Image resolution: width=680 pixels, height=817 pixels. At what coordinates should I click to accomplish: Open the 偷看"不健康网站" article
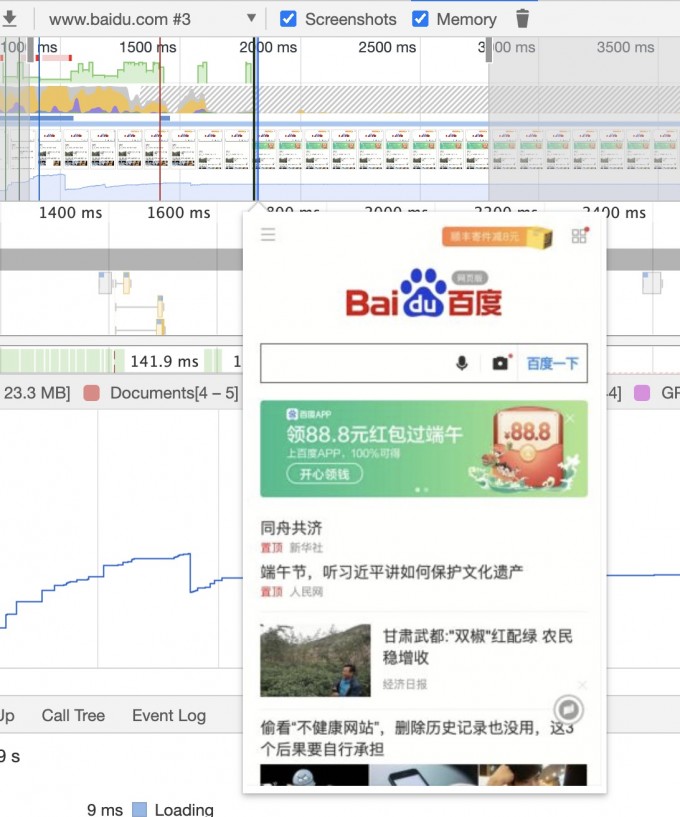(417, 738)
